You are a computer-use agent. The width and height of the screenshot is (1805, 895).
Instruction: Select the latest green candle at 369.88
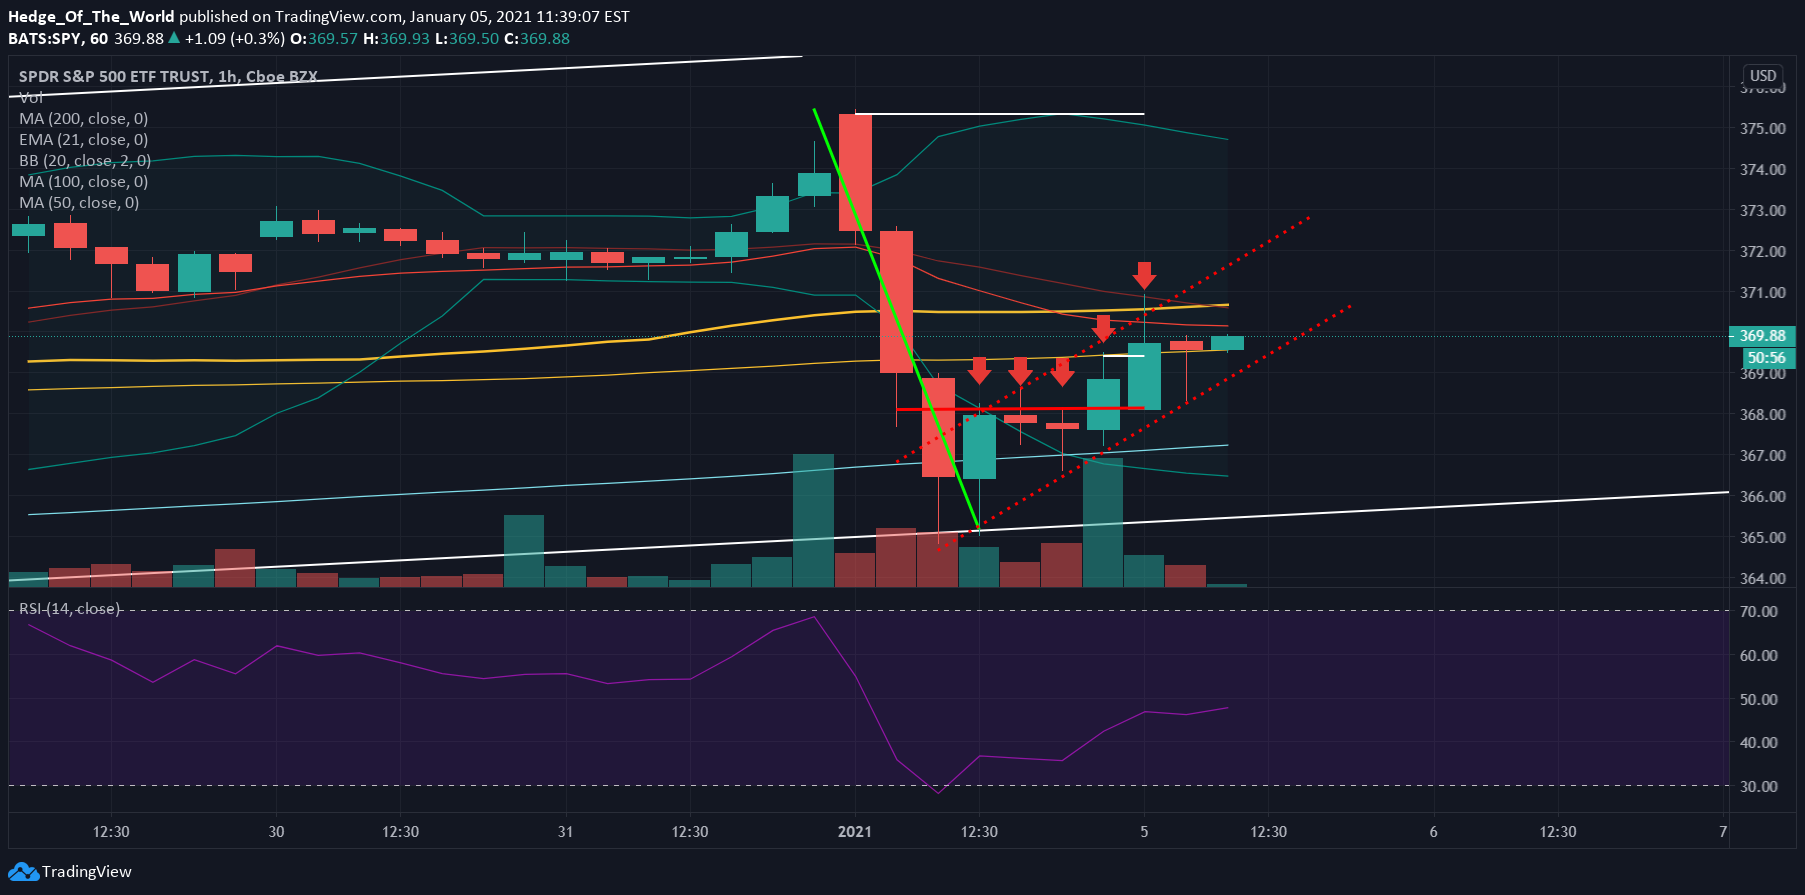(x=1227, y=343)
